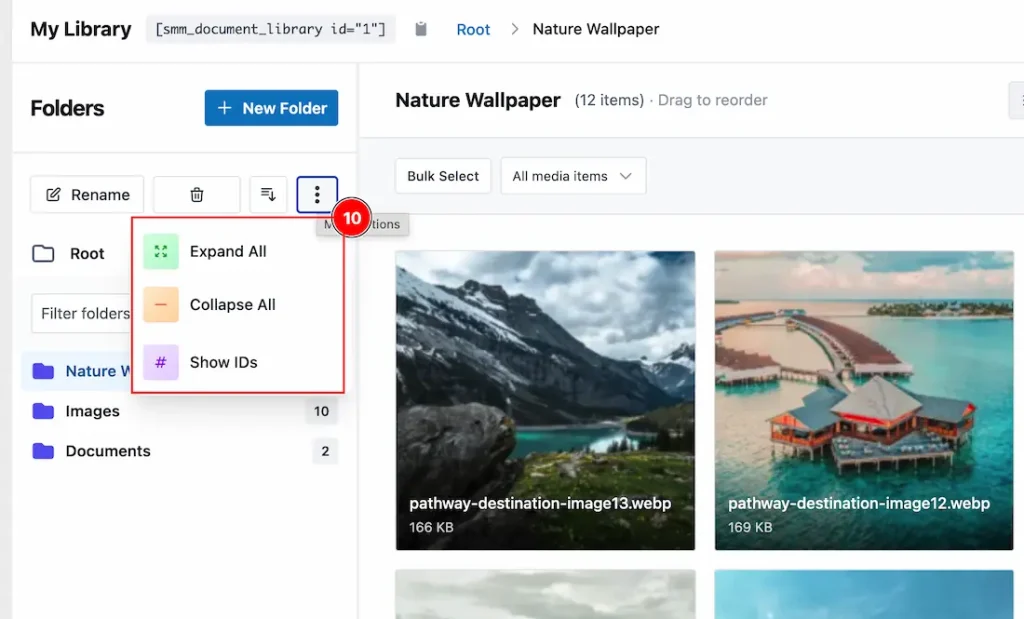The image size is (1024, 619).
Task: Click the orange Collapse All icon
Action: pos(161,304)
